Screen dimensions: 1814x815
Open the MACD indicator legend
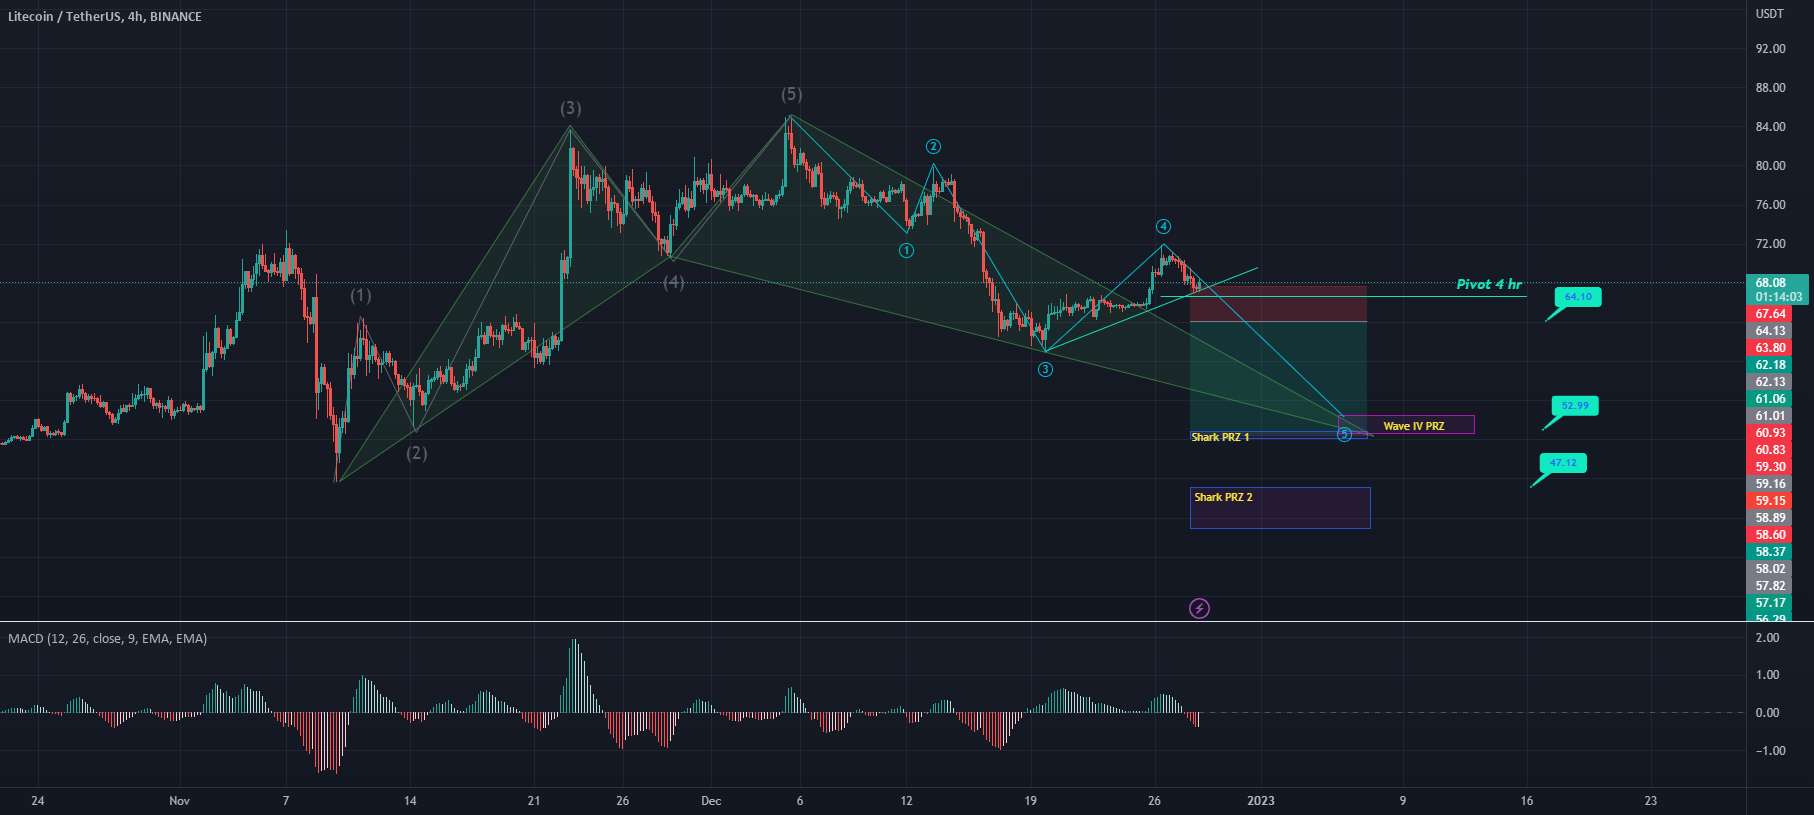(108, 638)
